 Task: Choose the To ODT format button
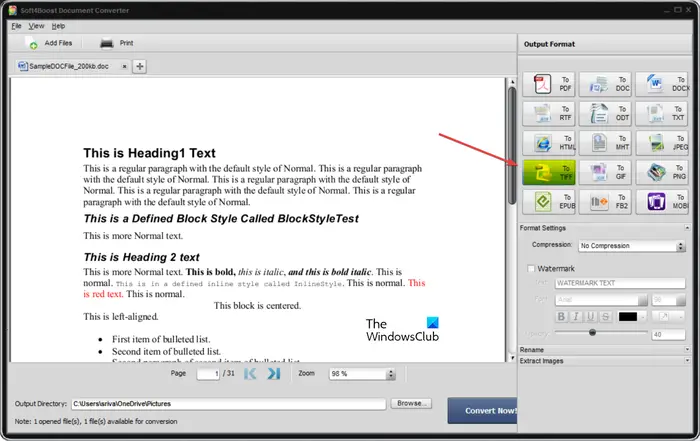(605, 113)
